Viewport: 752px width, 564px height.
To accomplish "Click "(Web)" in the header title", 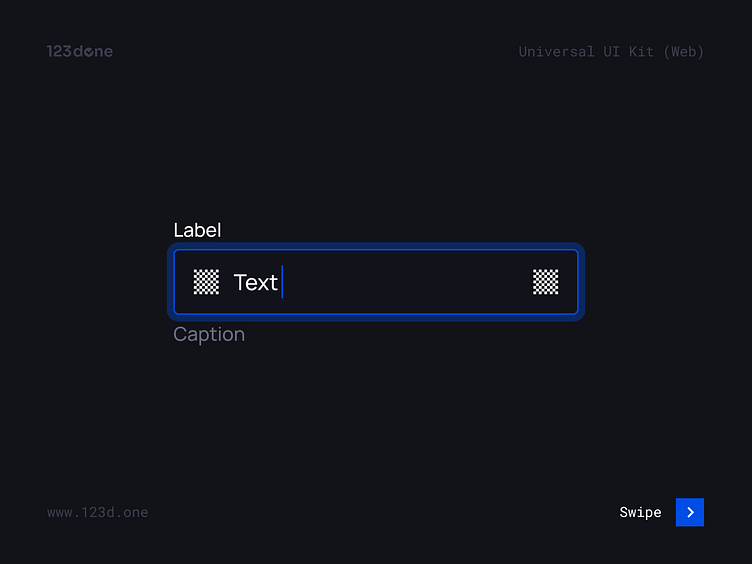I will click(684, 51).
